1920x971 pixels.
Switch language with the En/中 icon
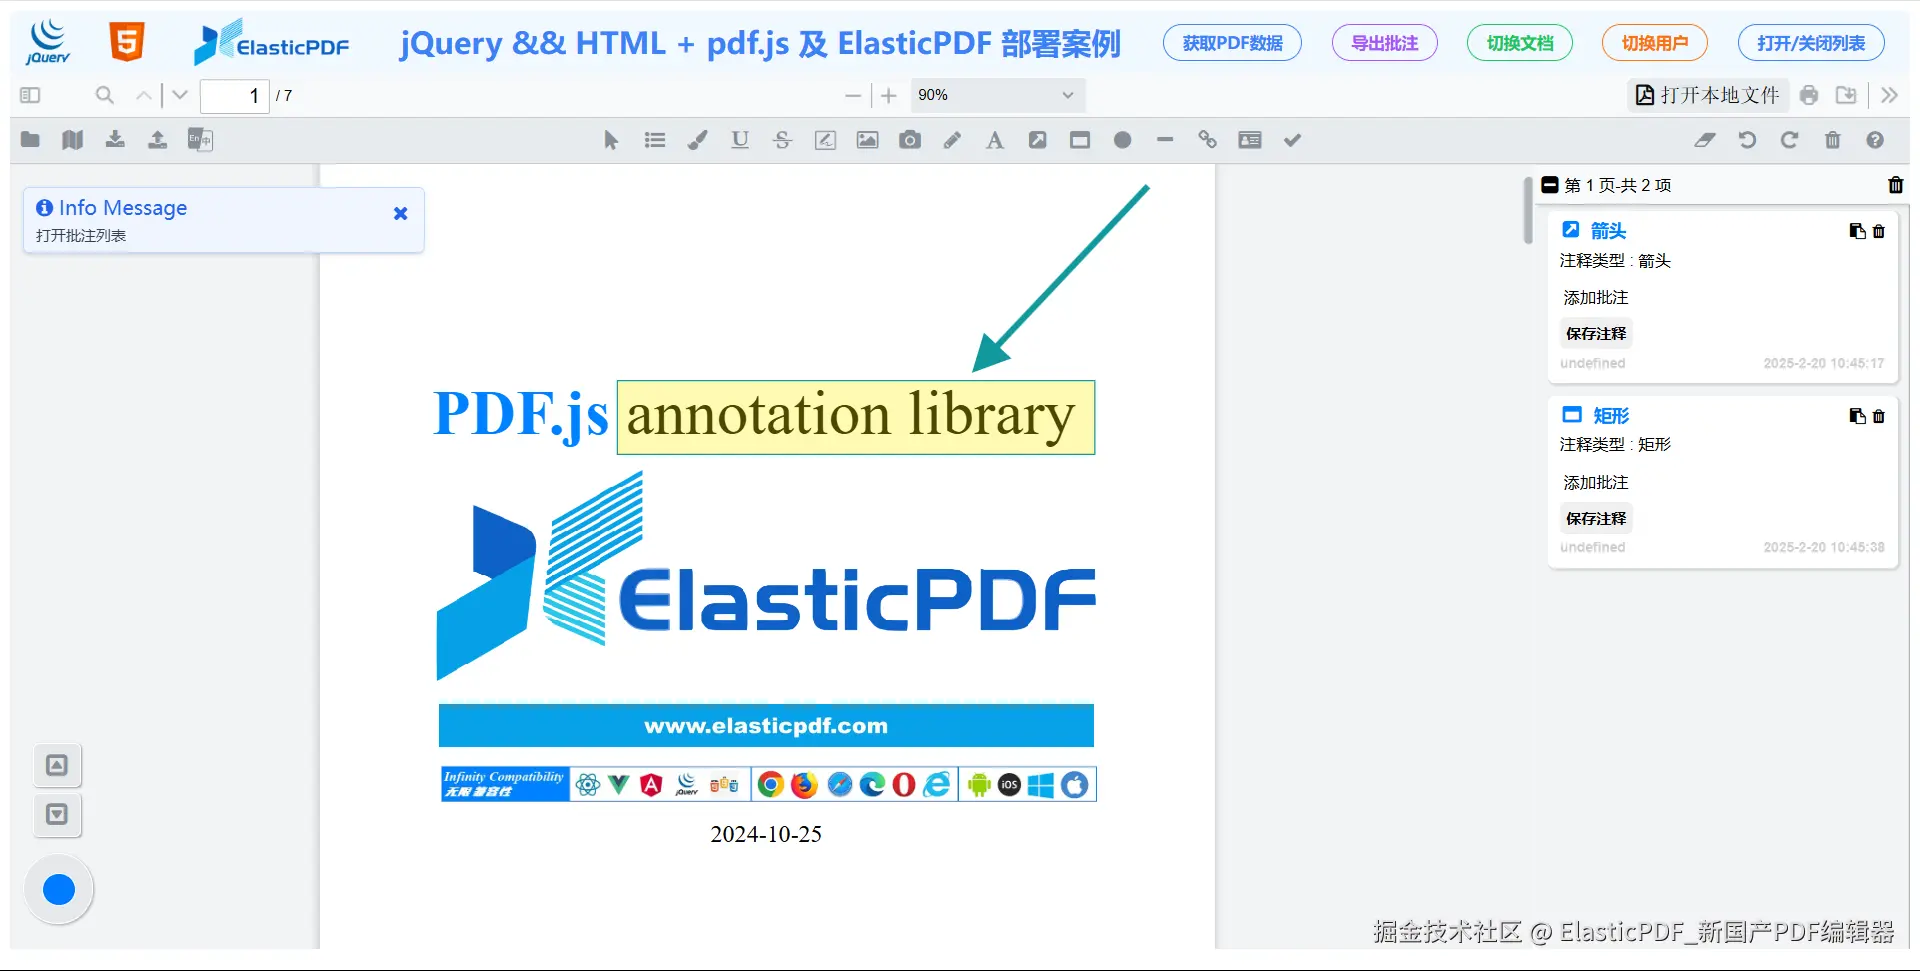[200, 140]
